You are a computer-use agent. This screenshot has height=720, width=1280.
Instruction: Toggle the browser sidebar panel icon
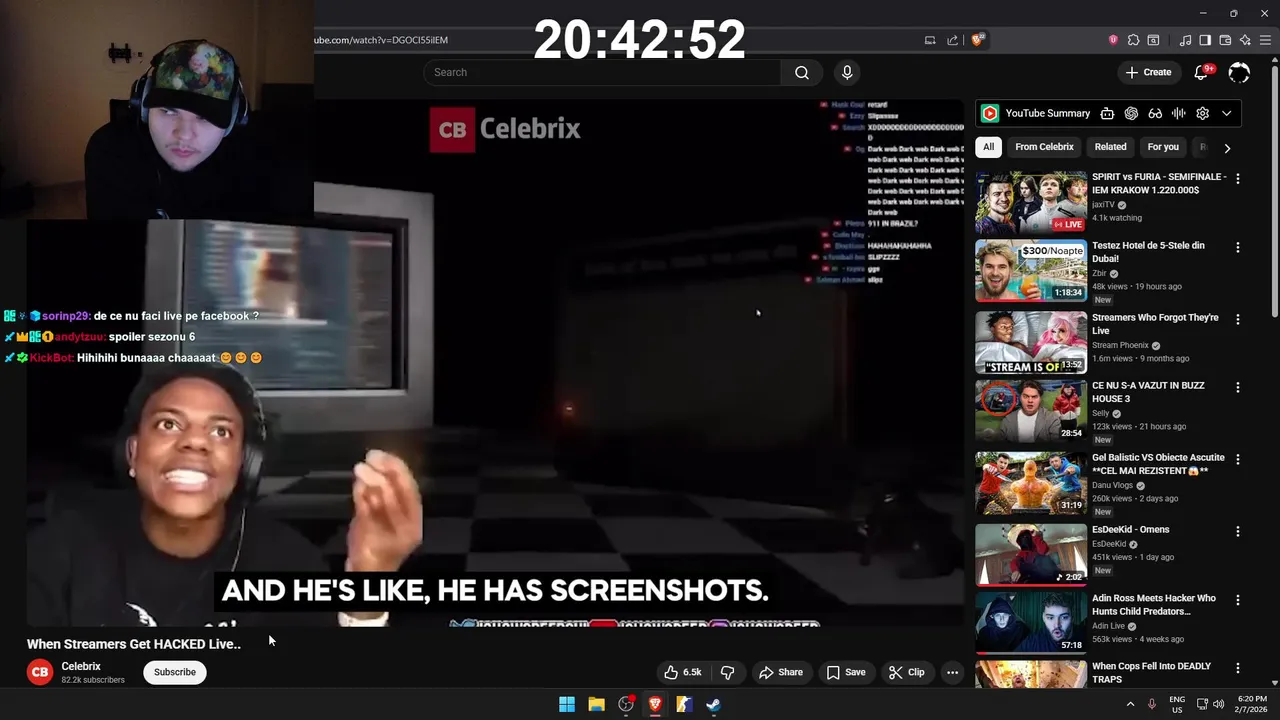point(1205,40)
